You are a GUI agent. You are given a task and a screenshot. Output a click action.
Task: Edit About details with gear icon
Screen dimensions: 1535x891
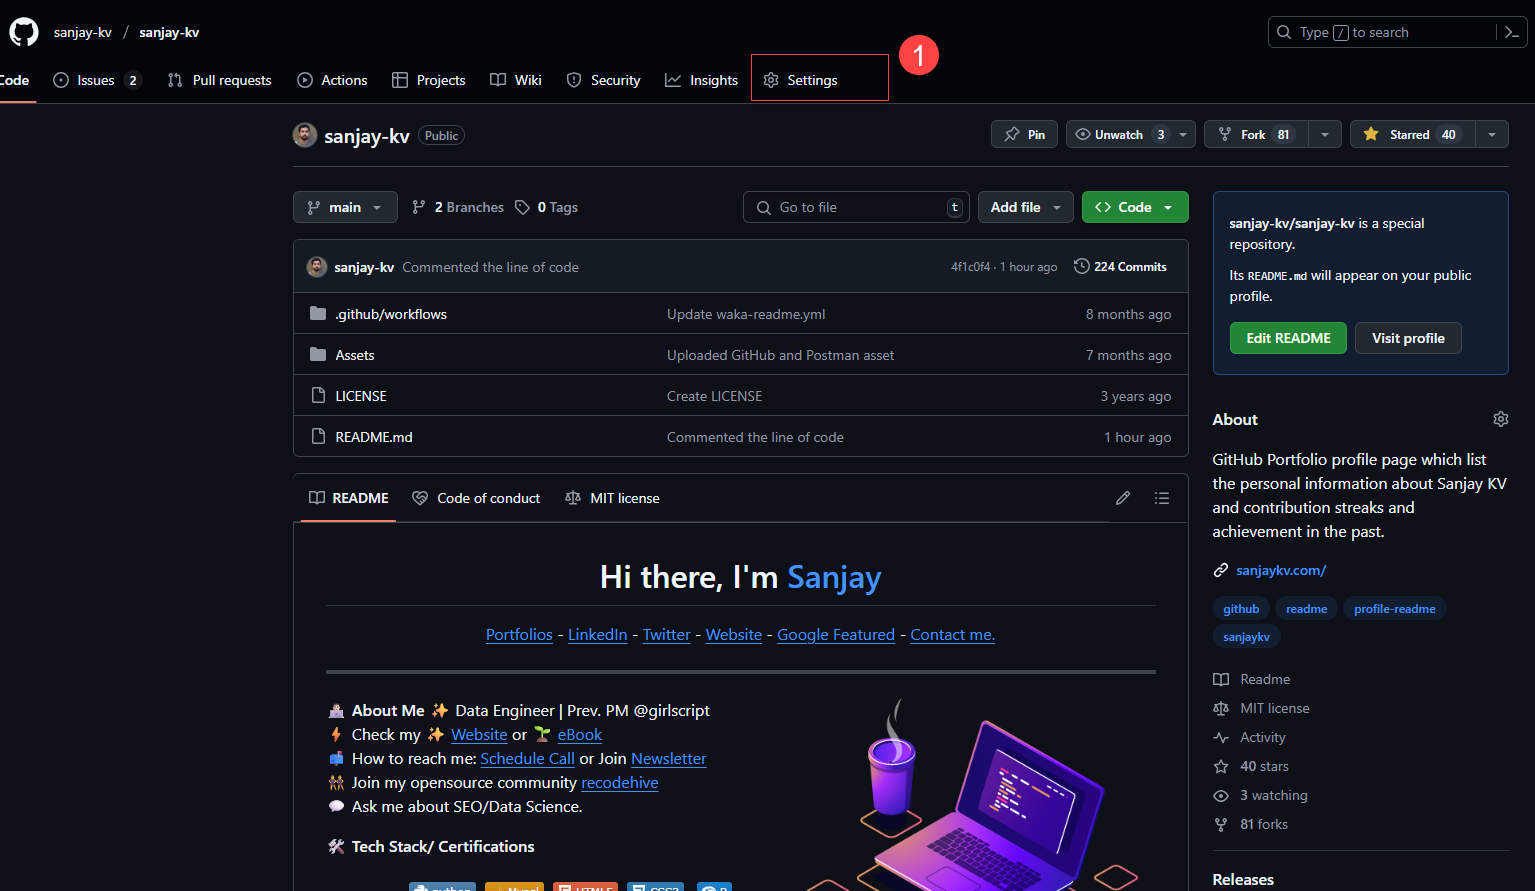[1500, 419]
